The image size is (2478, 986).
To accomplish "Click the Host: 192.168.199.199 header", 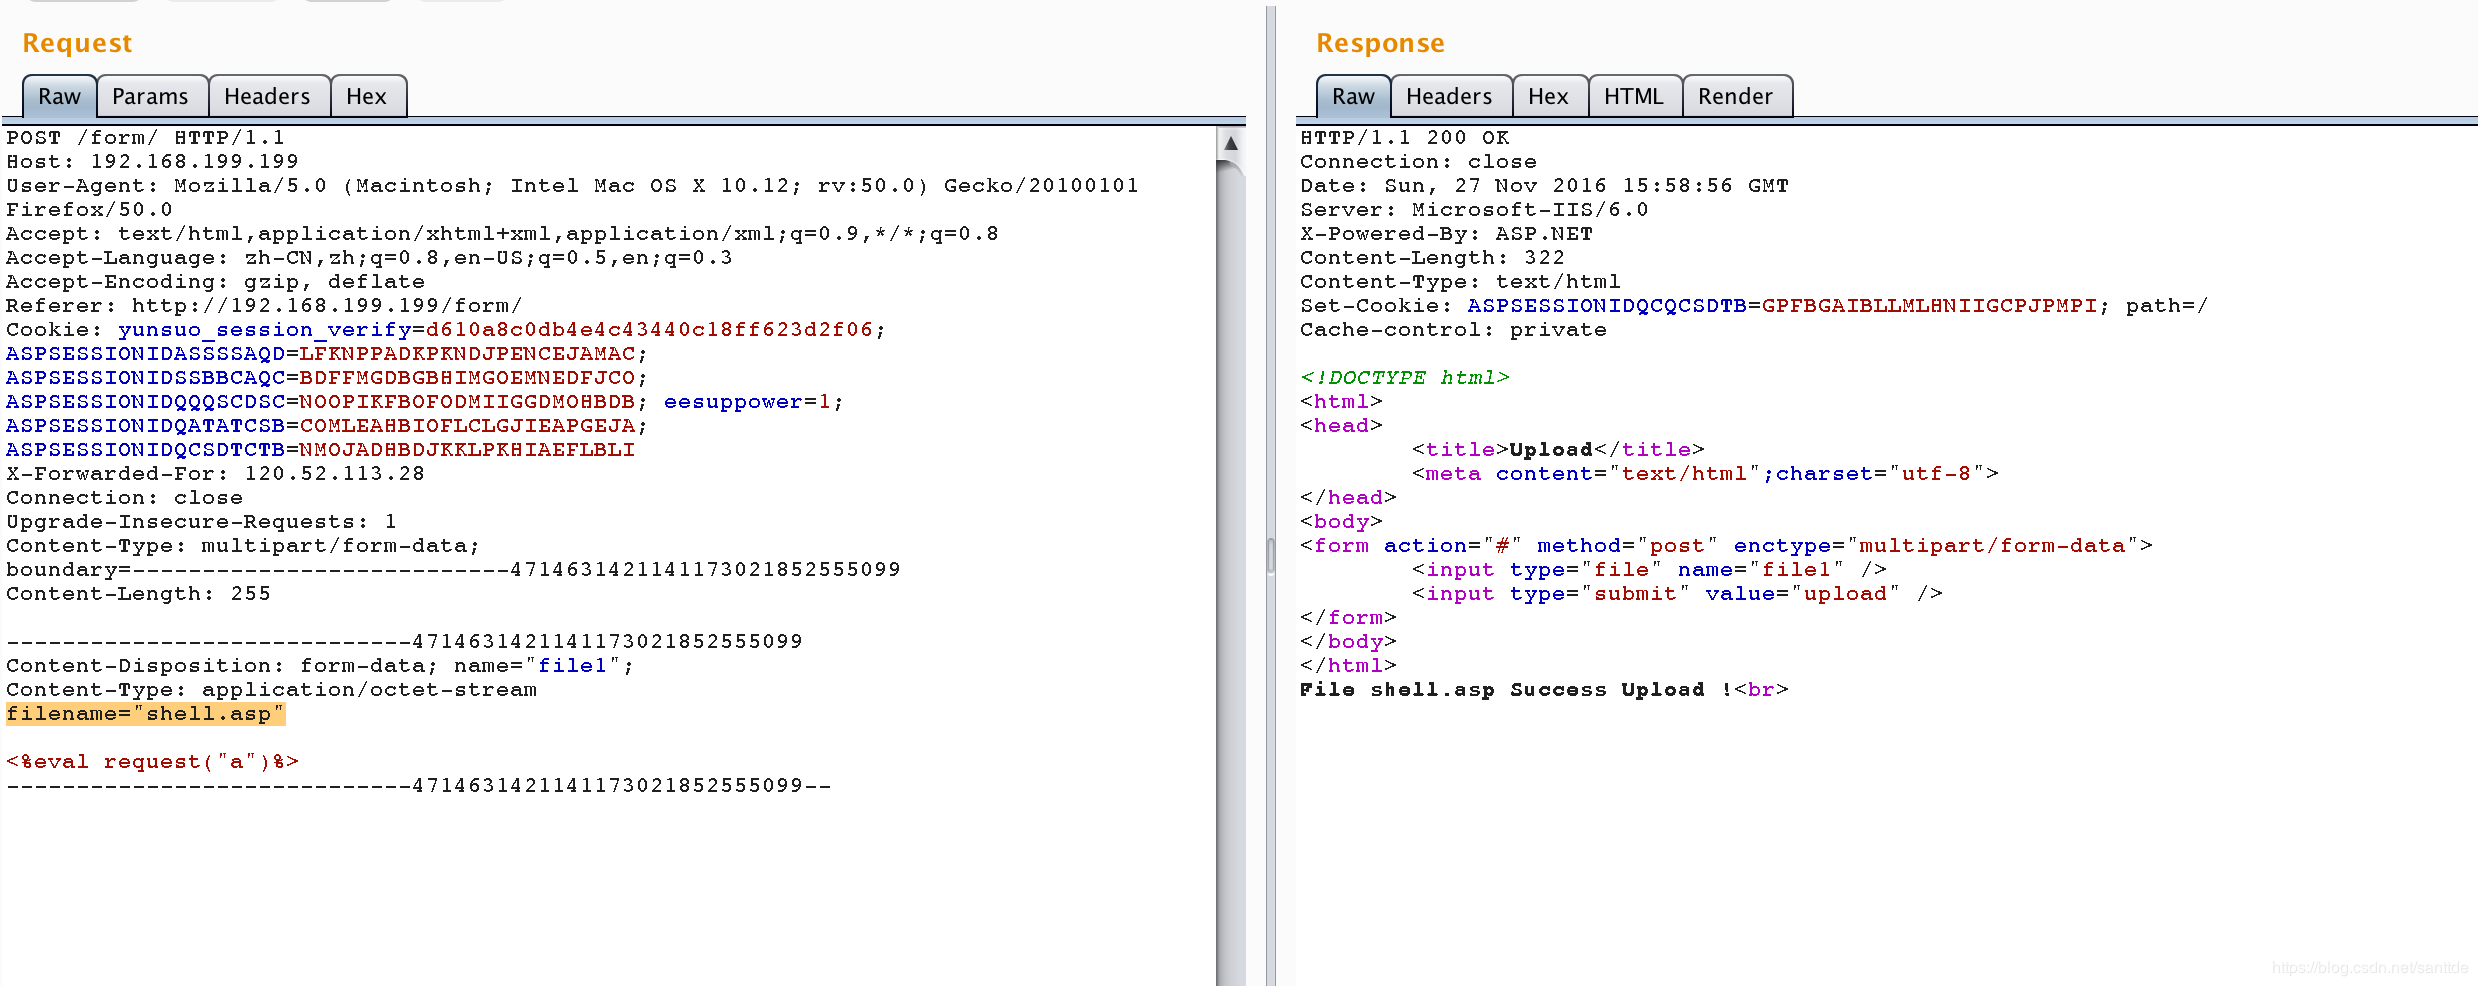I will tap(152, 161).
